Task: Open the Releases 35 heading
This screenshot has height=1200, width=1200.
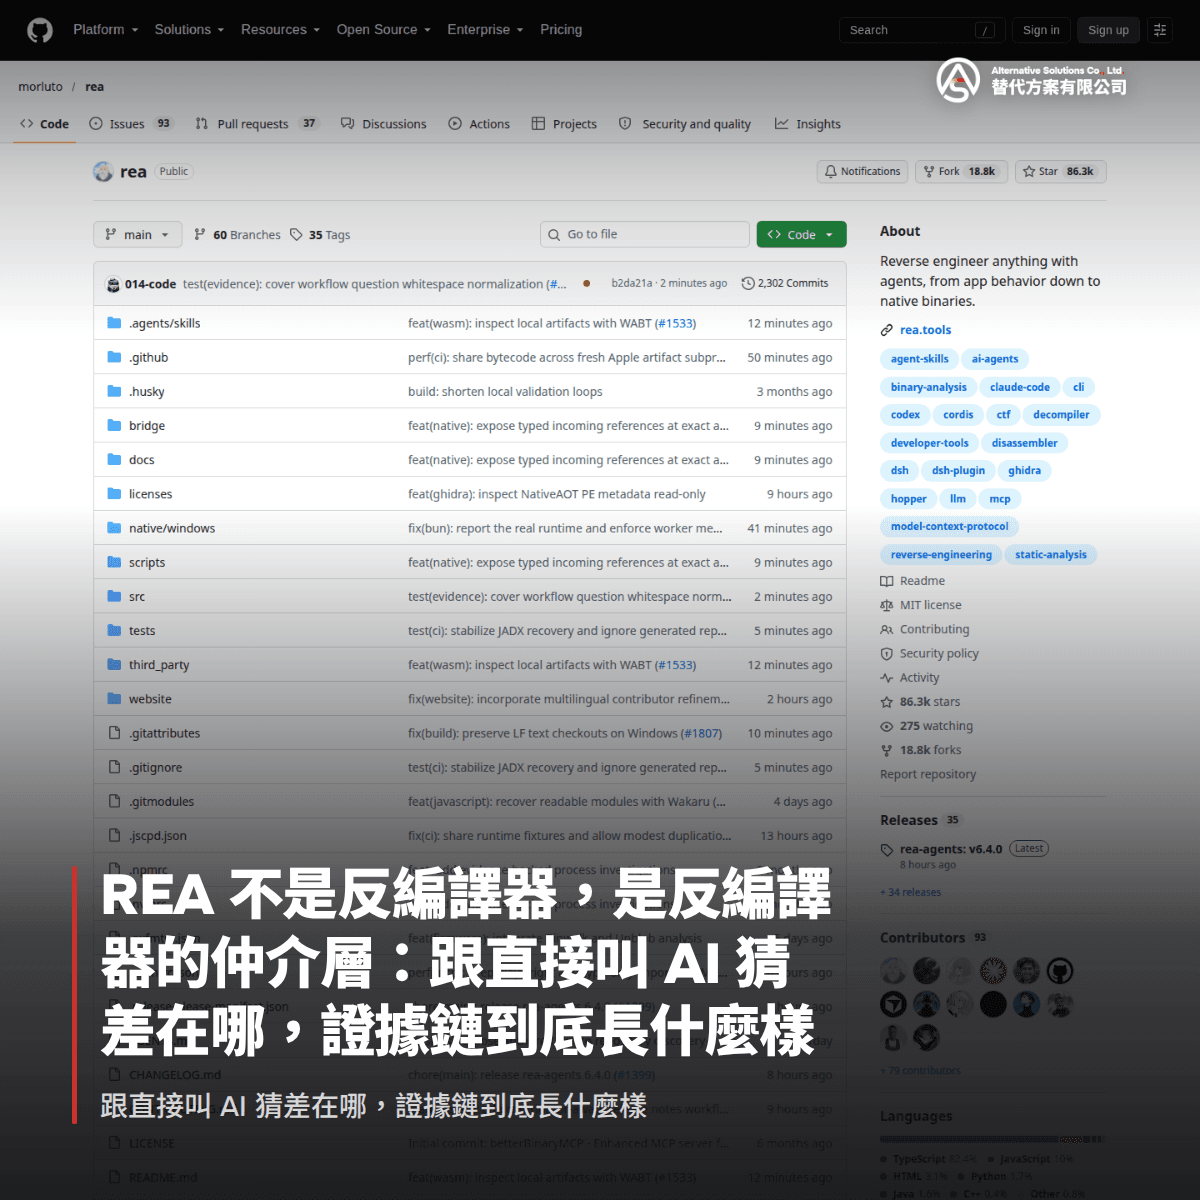Action: (919, 820)
